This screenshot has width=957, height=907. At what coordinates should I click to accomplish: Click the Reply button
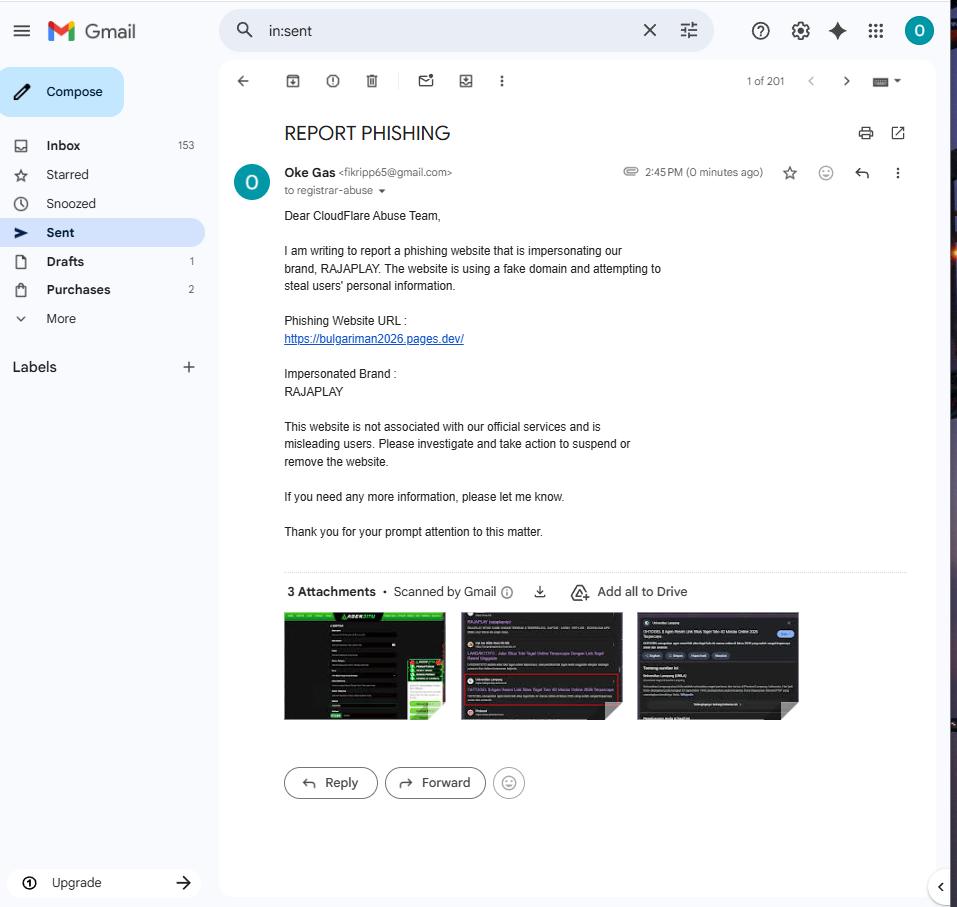point(331,782)
